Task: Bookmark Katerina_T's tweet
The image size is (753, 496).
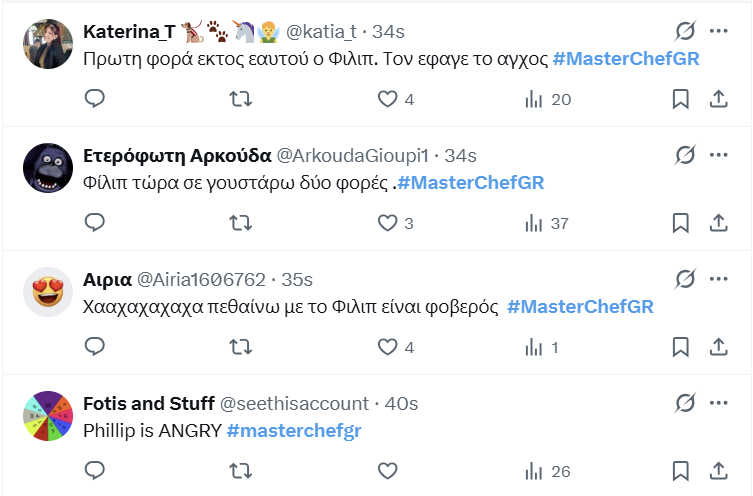Action: pyautogui.click(x=680, y=99)
